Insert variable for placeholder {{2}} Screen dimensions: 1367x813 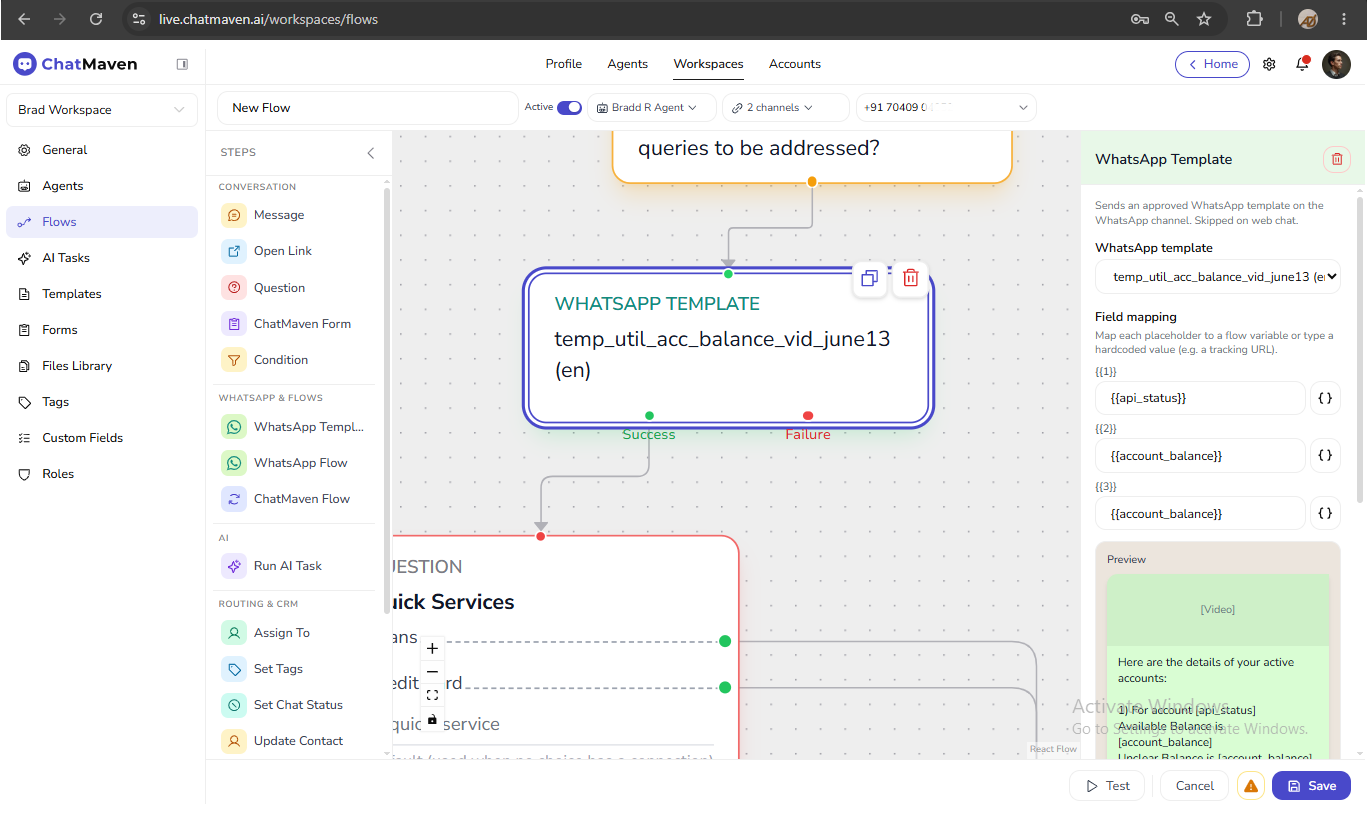(1325, 456)
